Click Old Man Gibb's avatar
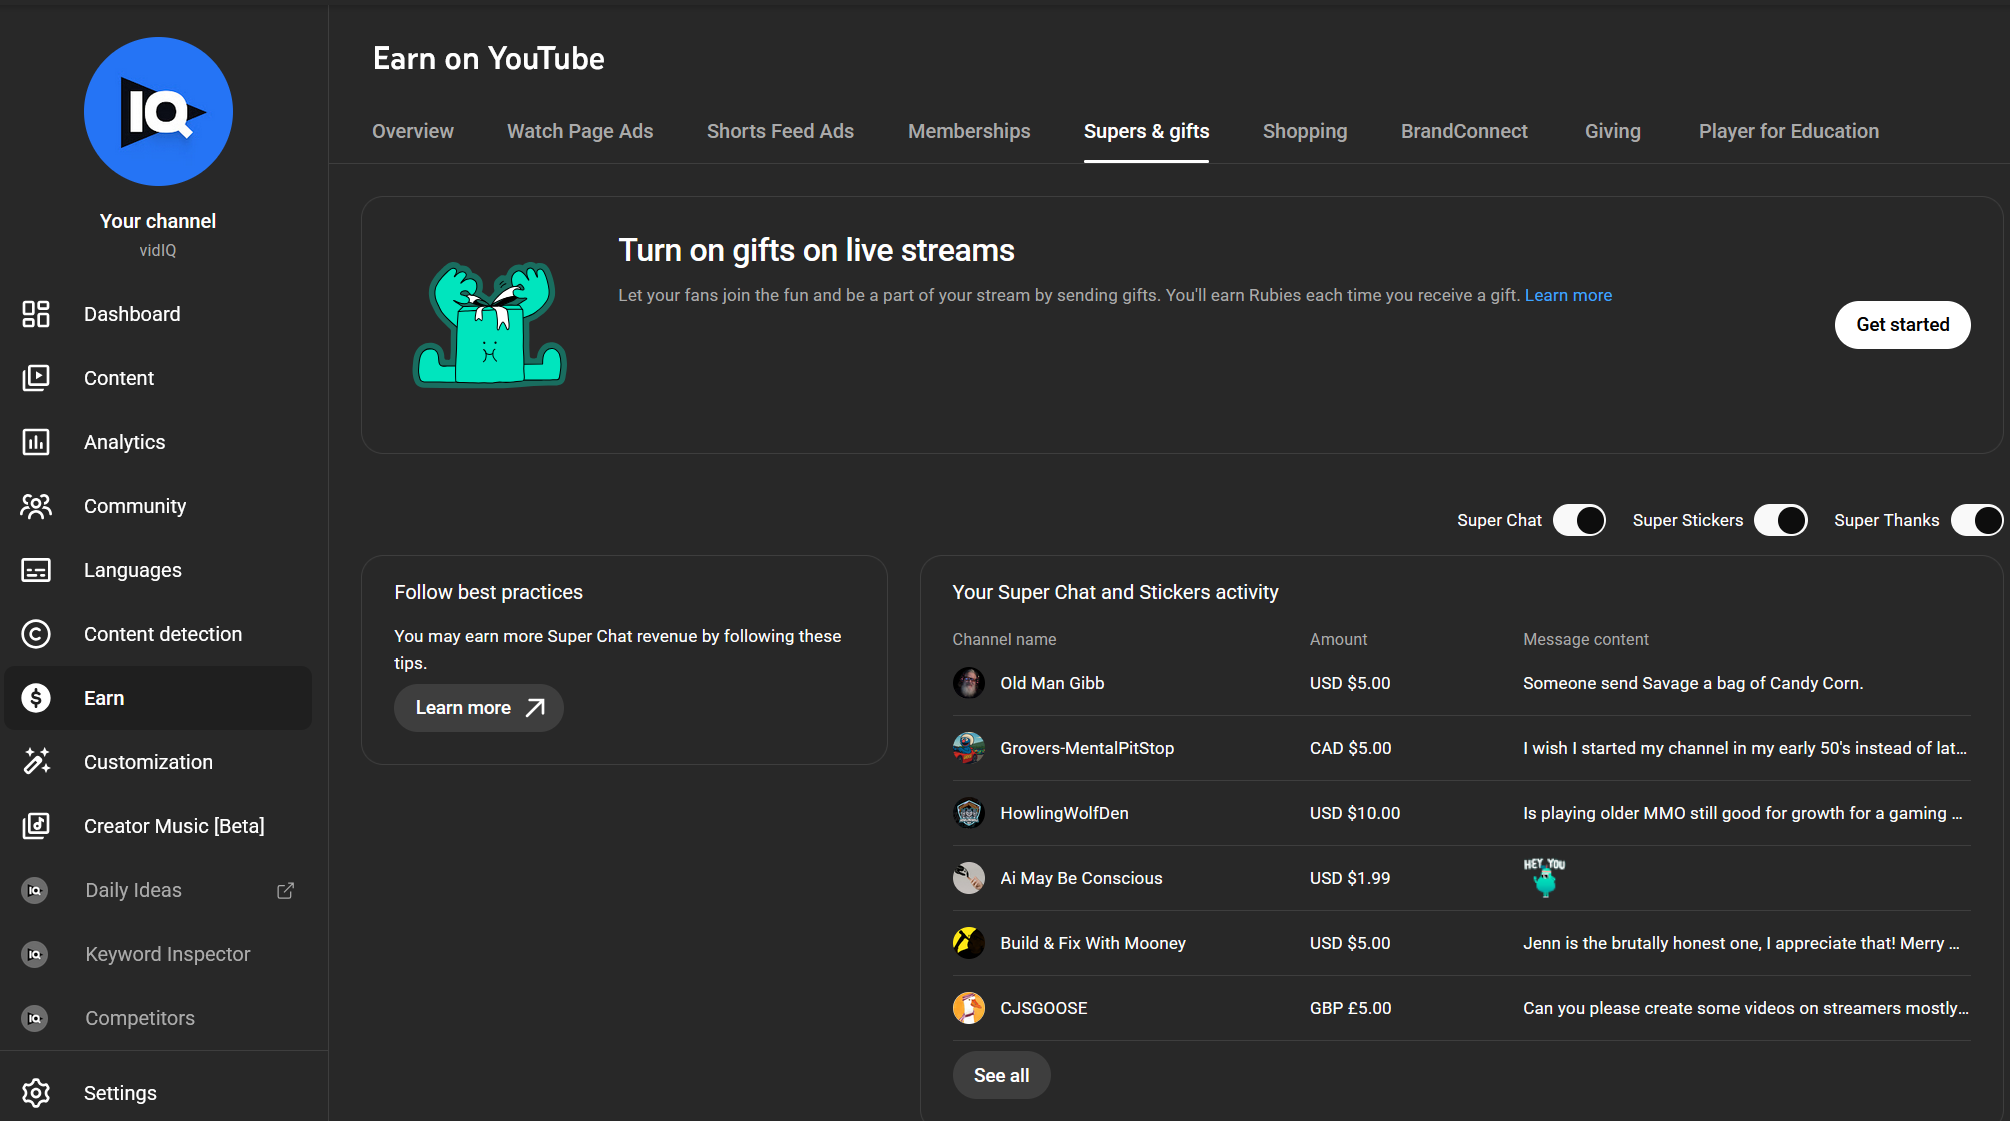The image size is (2010, 1121). [968, 683]
